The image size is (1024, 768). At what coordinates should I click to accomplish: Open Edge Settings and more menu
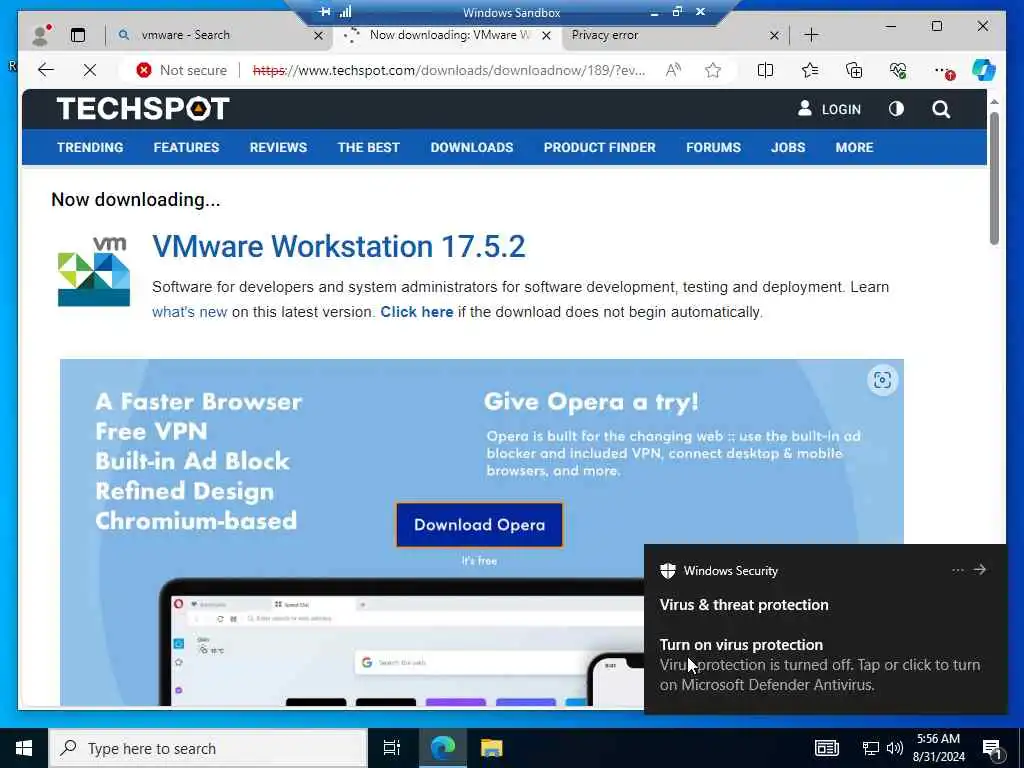click(944, 71)
